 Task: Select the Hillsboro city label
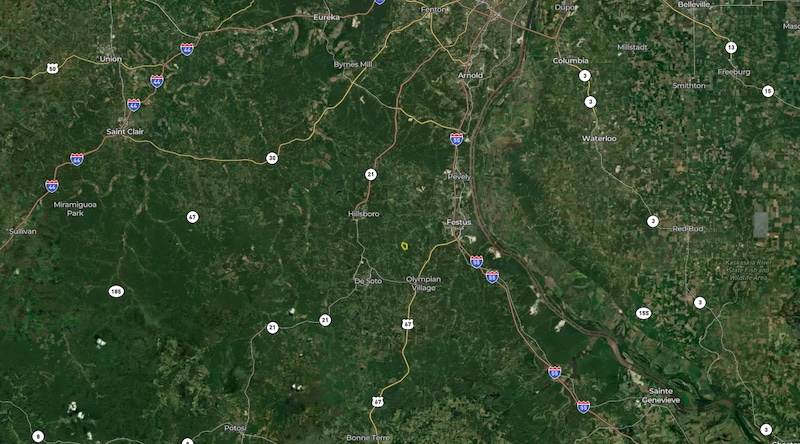click(364, 214)
